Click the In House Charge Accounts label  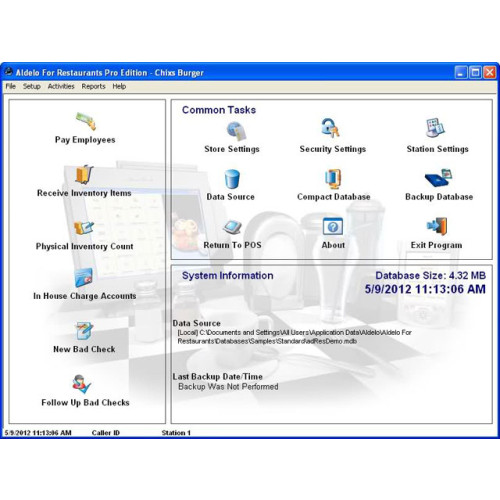pos(85,296)
